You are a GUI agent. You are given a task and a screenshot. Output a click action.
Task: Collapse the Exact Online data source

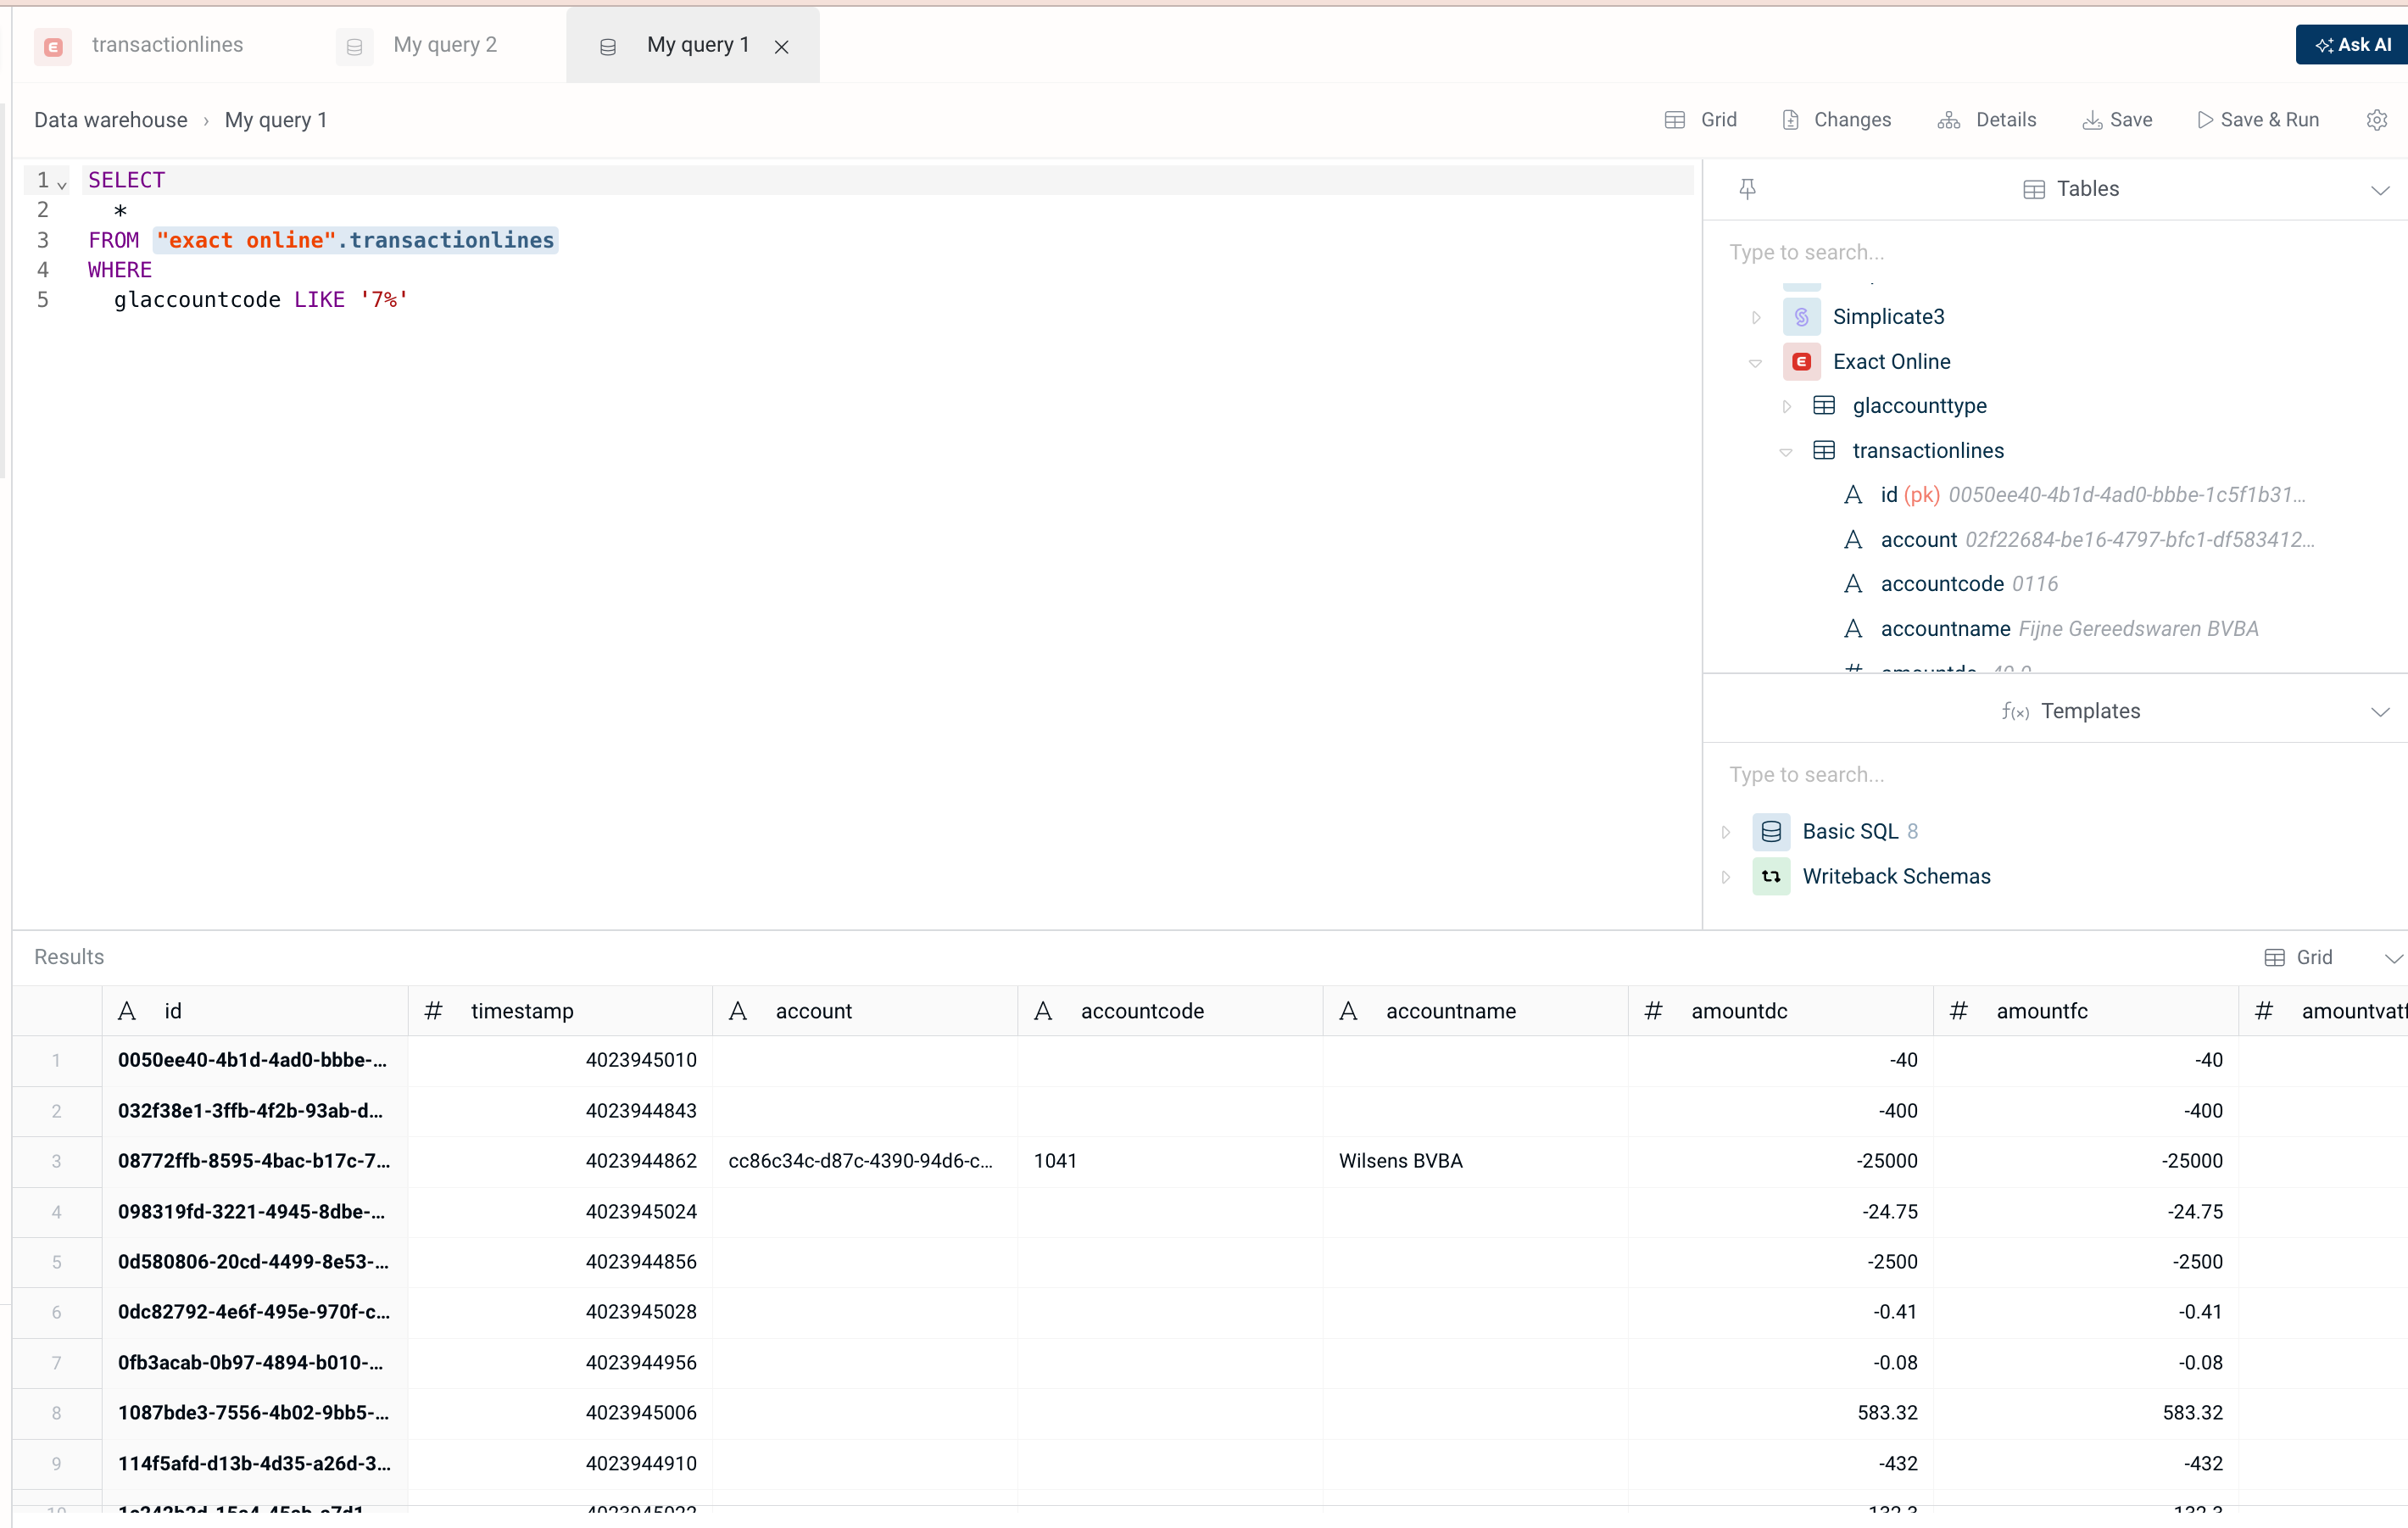click(1755, 362)
